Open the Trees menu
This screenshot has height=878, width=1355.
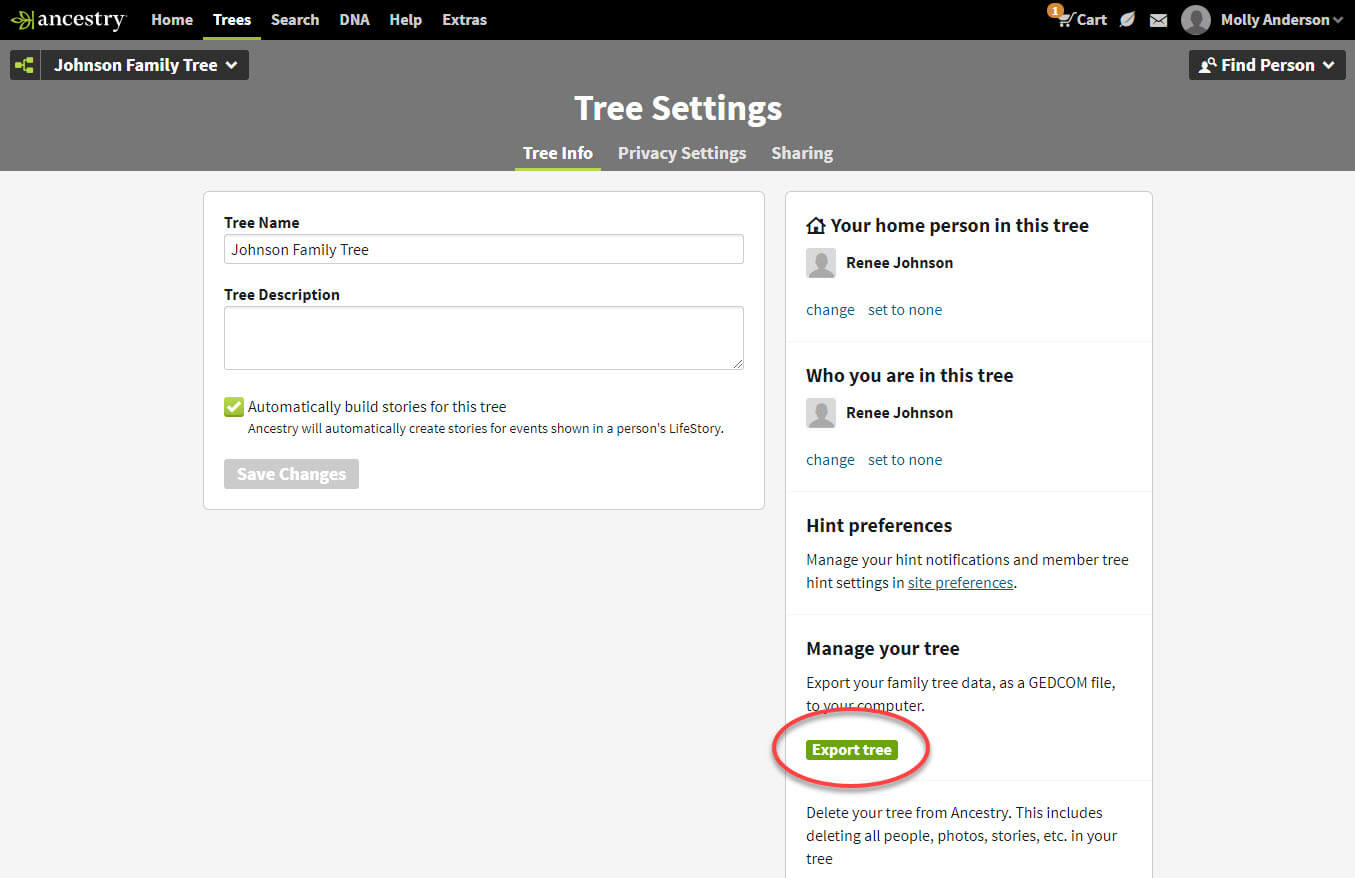point(232,20)
